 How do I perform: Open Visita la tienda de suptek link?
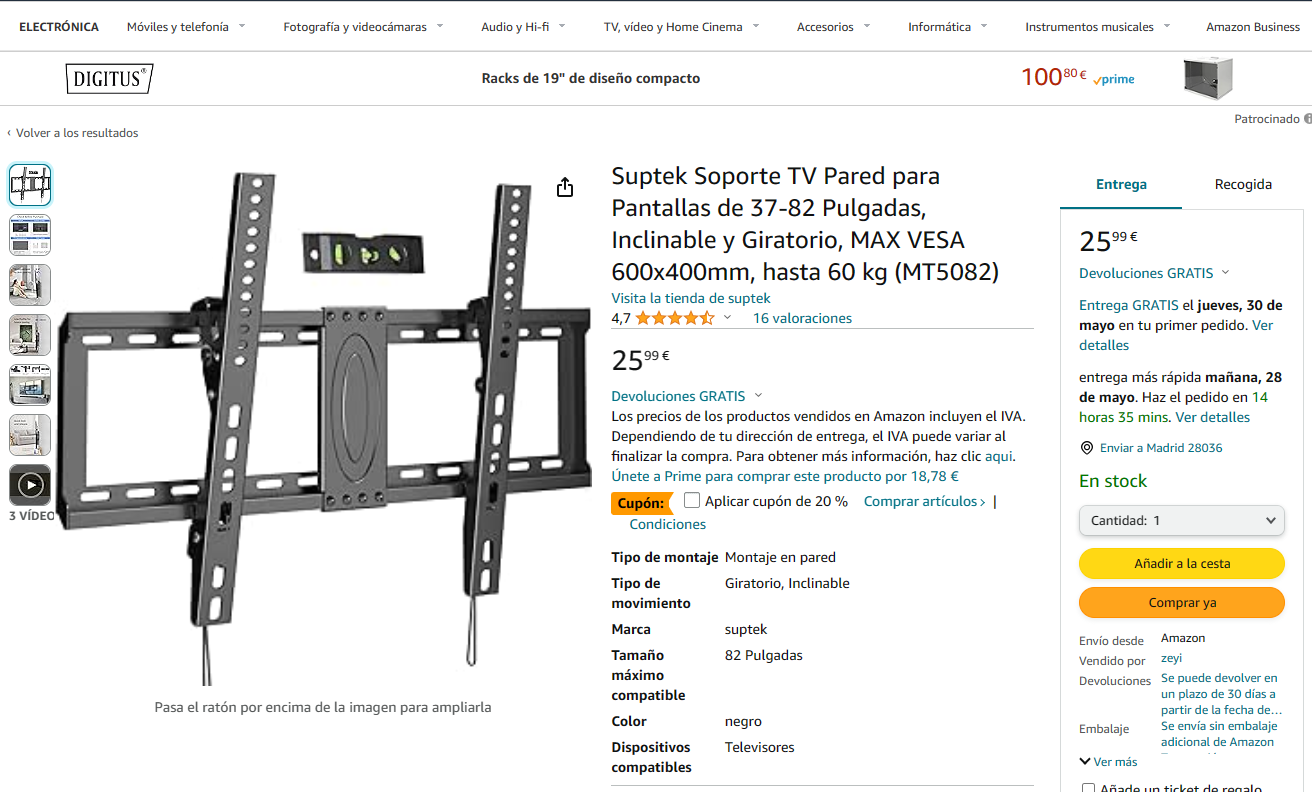tap(691, 298)
